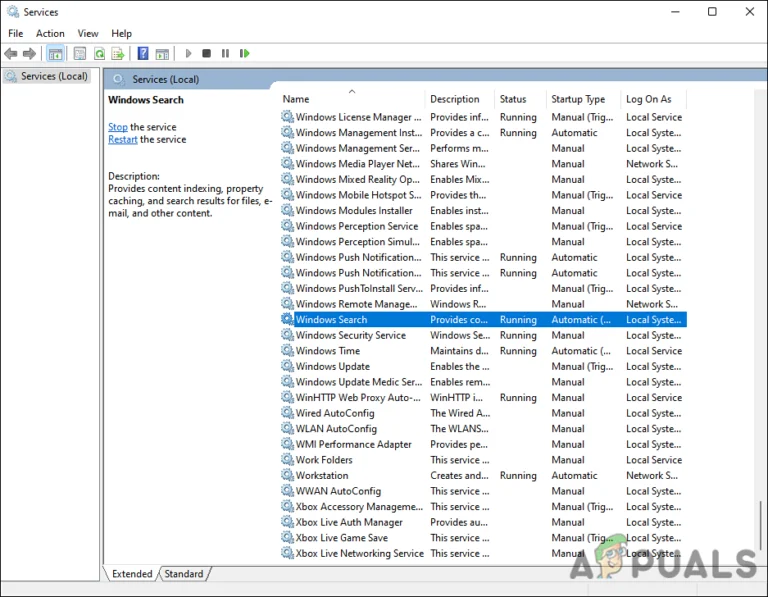Select the Windows Mixed Reality Op... service
The width and height of the screenshot is (768, 597).
[x=483, y=179]
